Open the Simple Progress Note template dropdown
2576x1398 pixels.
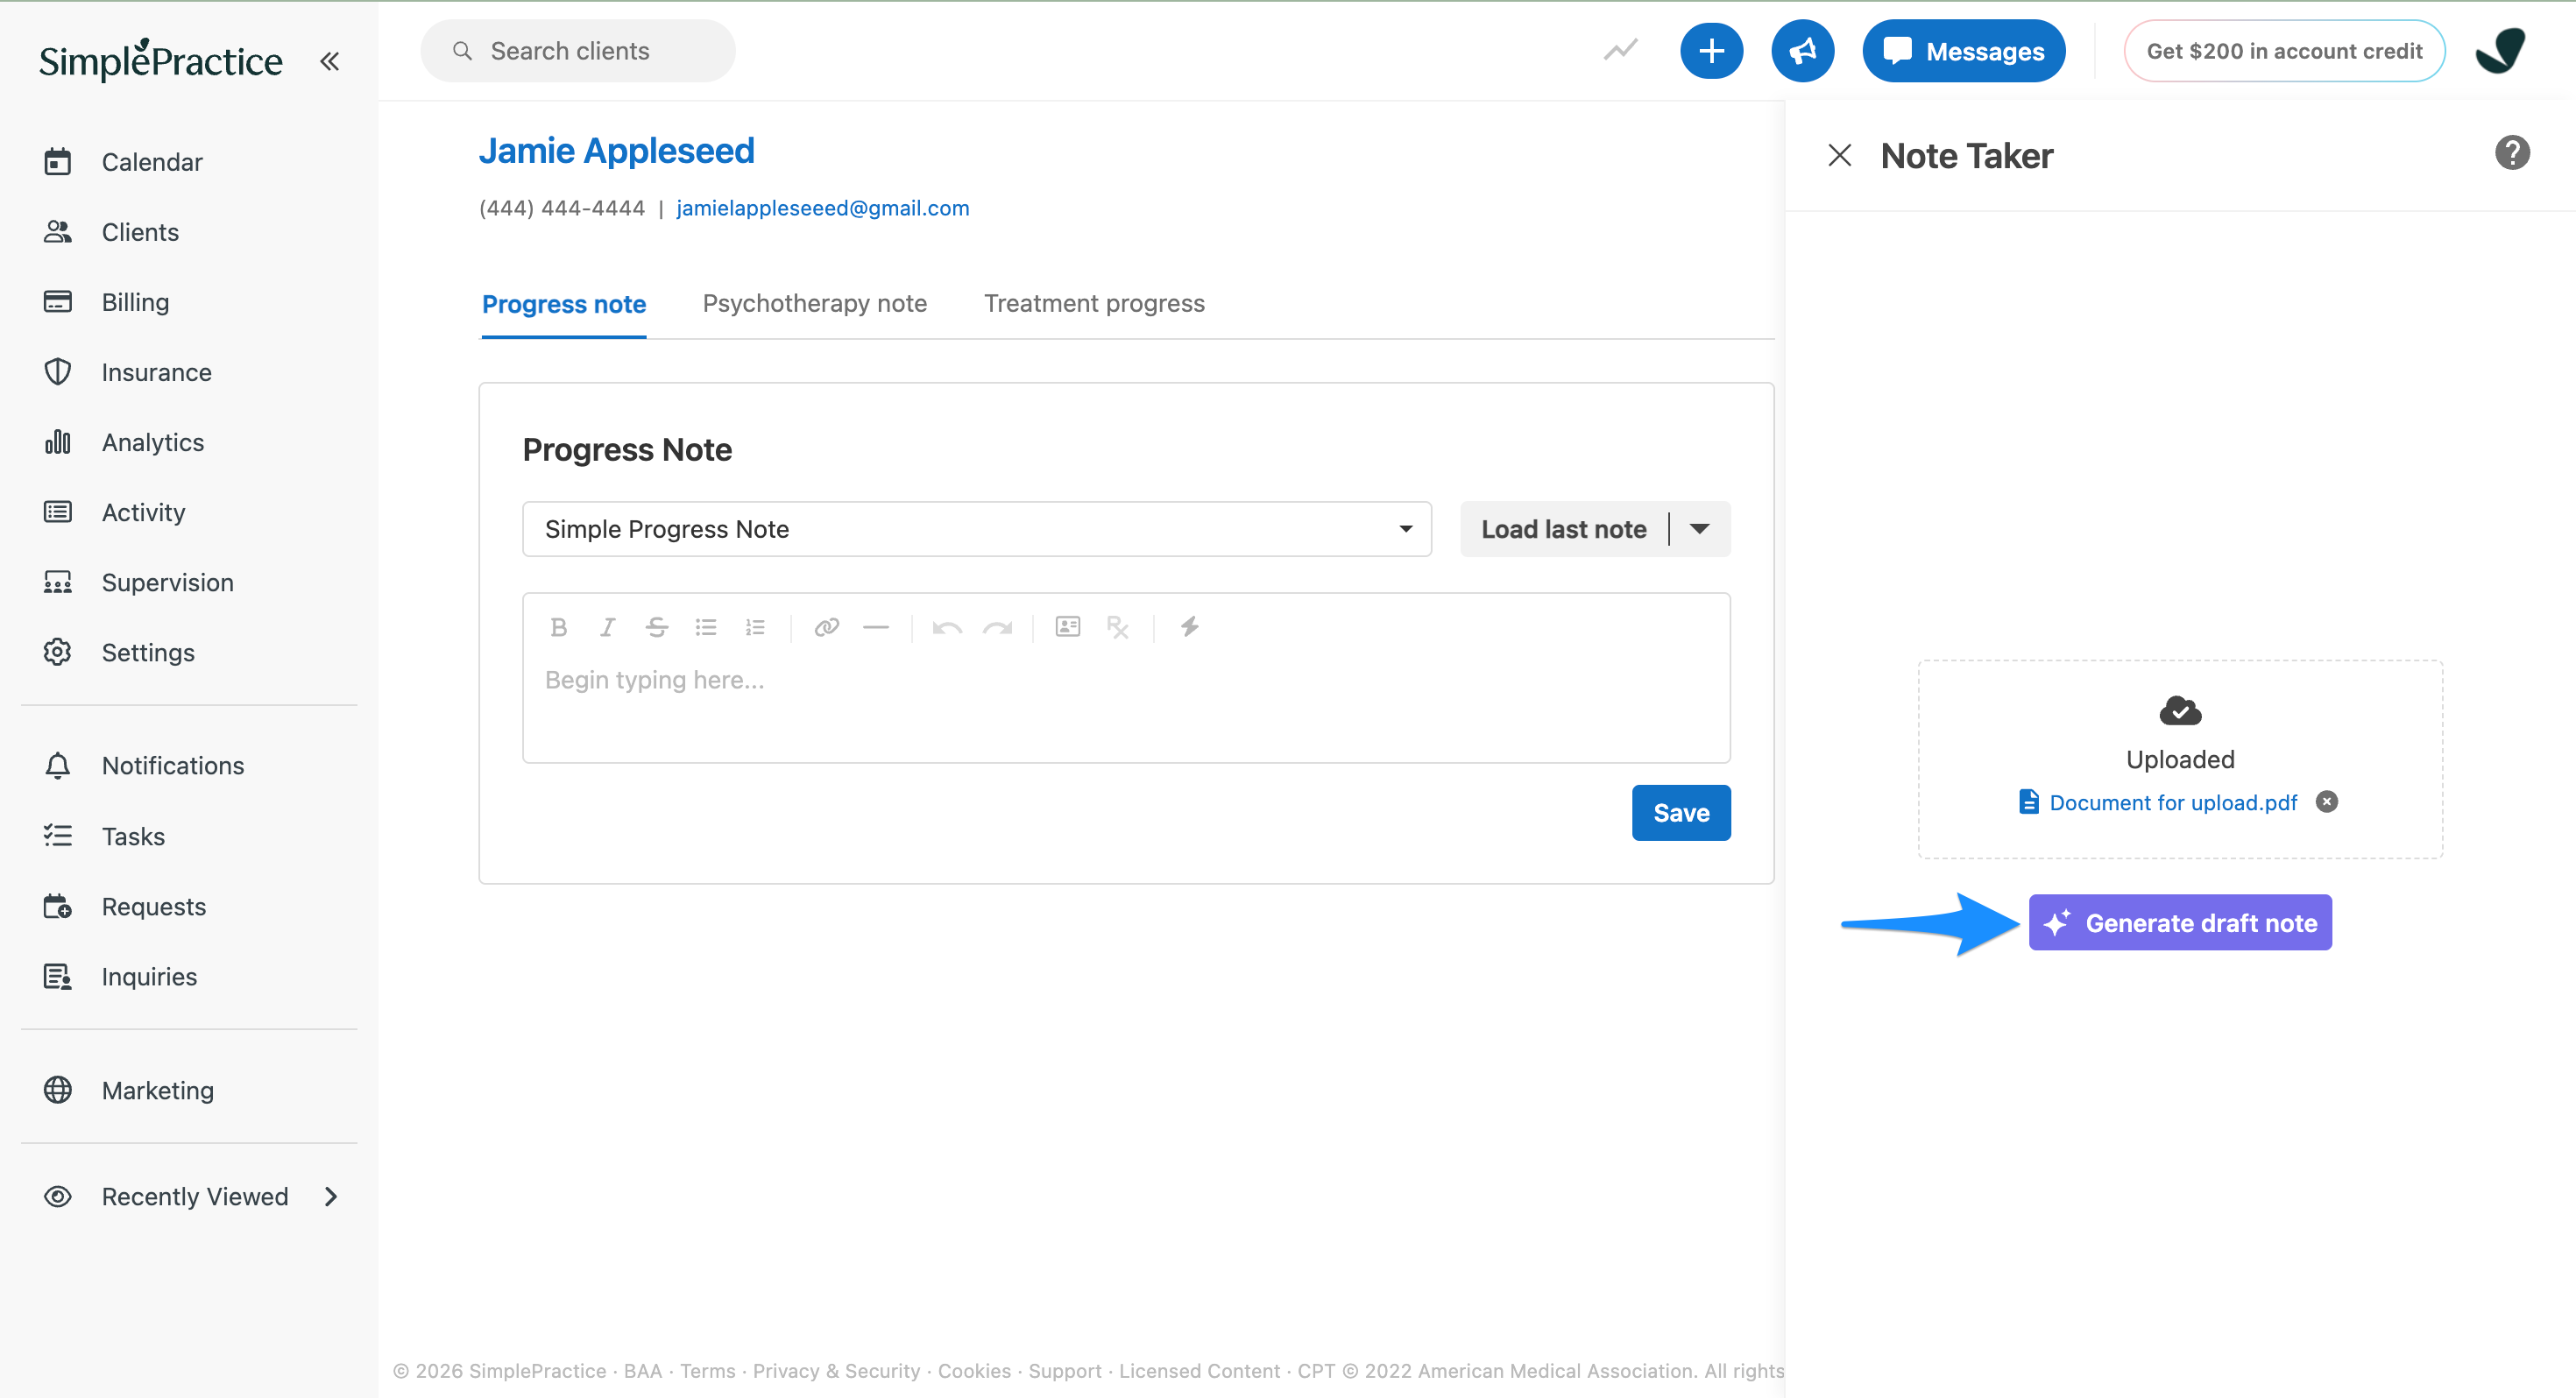[976, 529]
